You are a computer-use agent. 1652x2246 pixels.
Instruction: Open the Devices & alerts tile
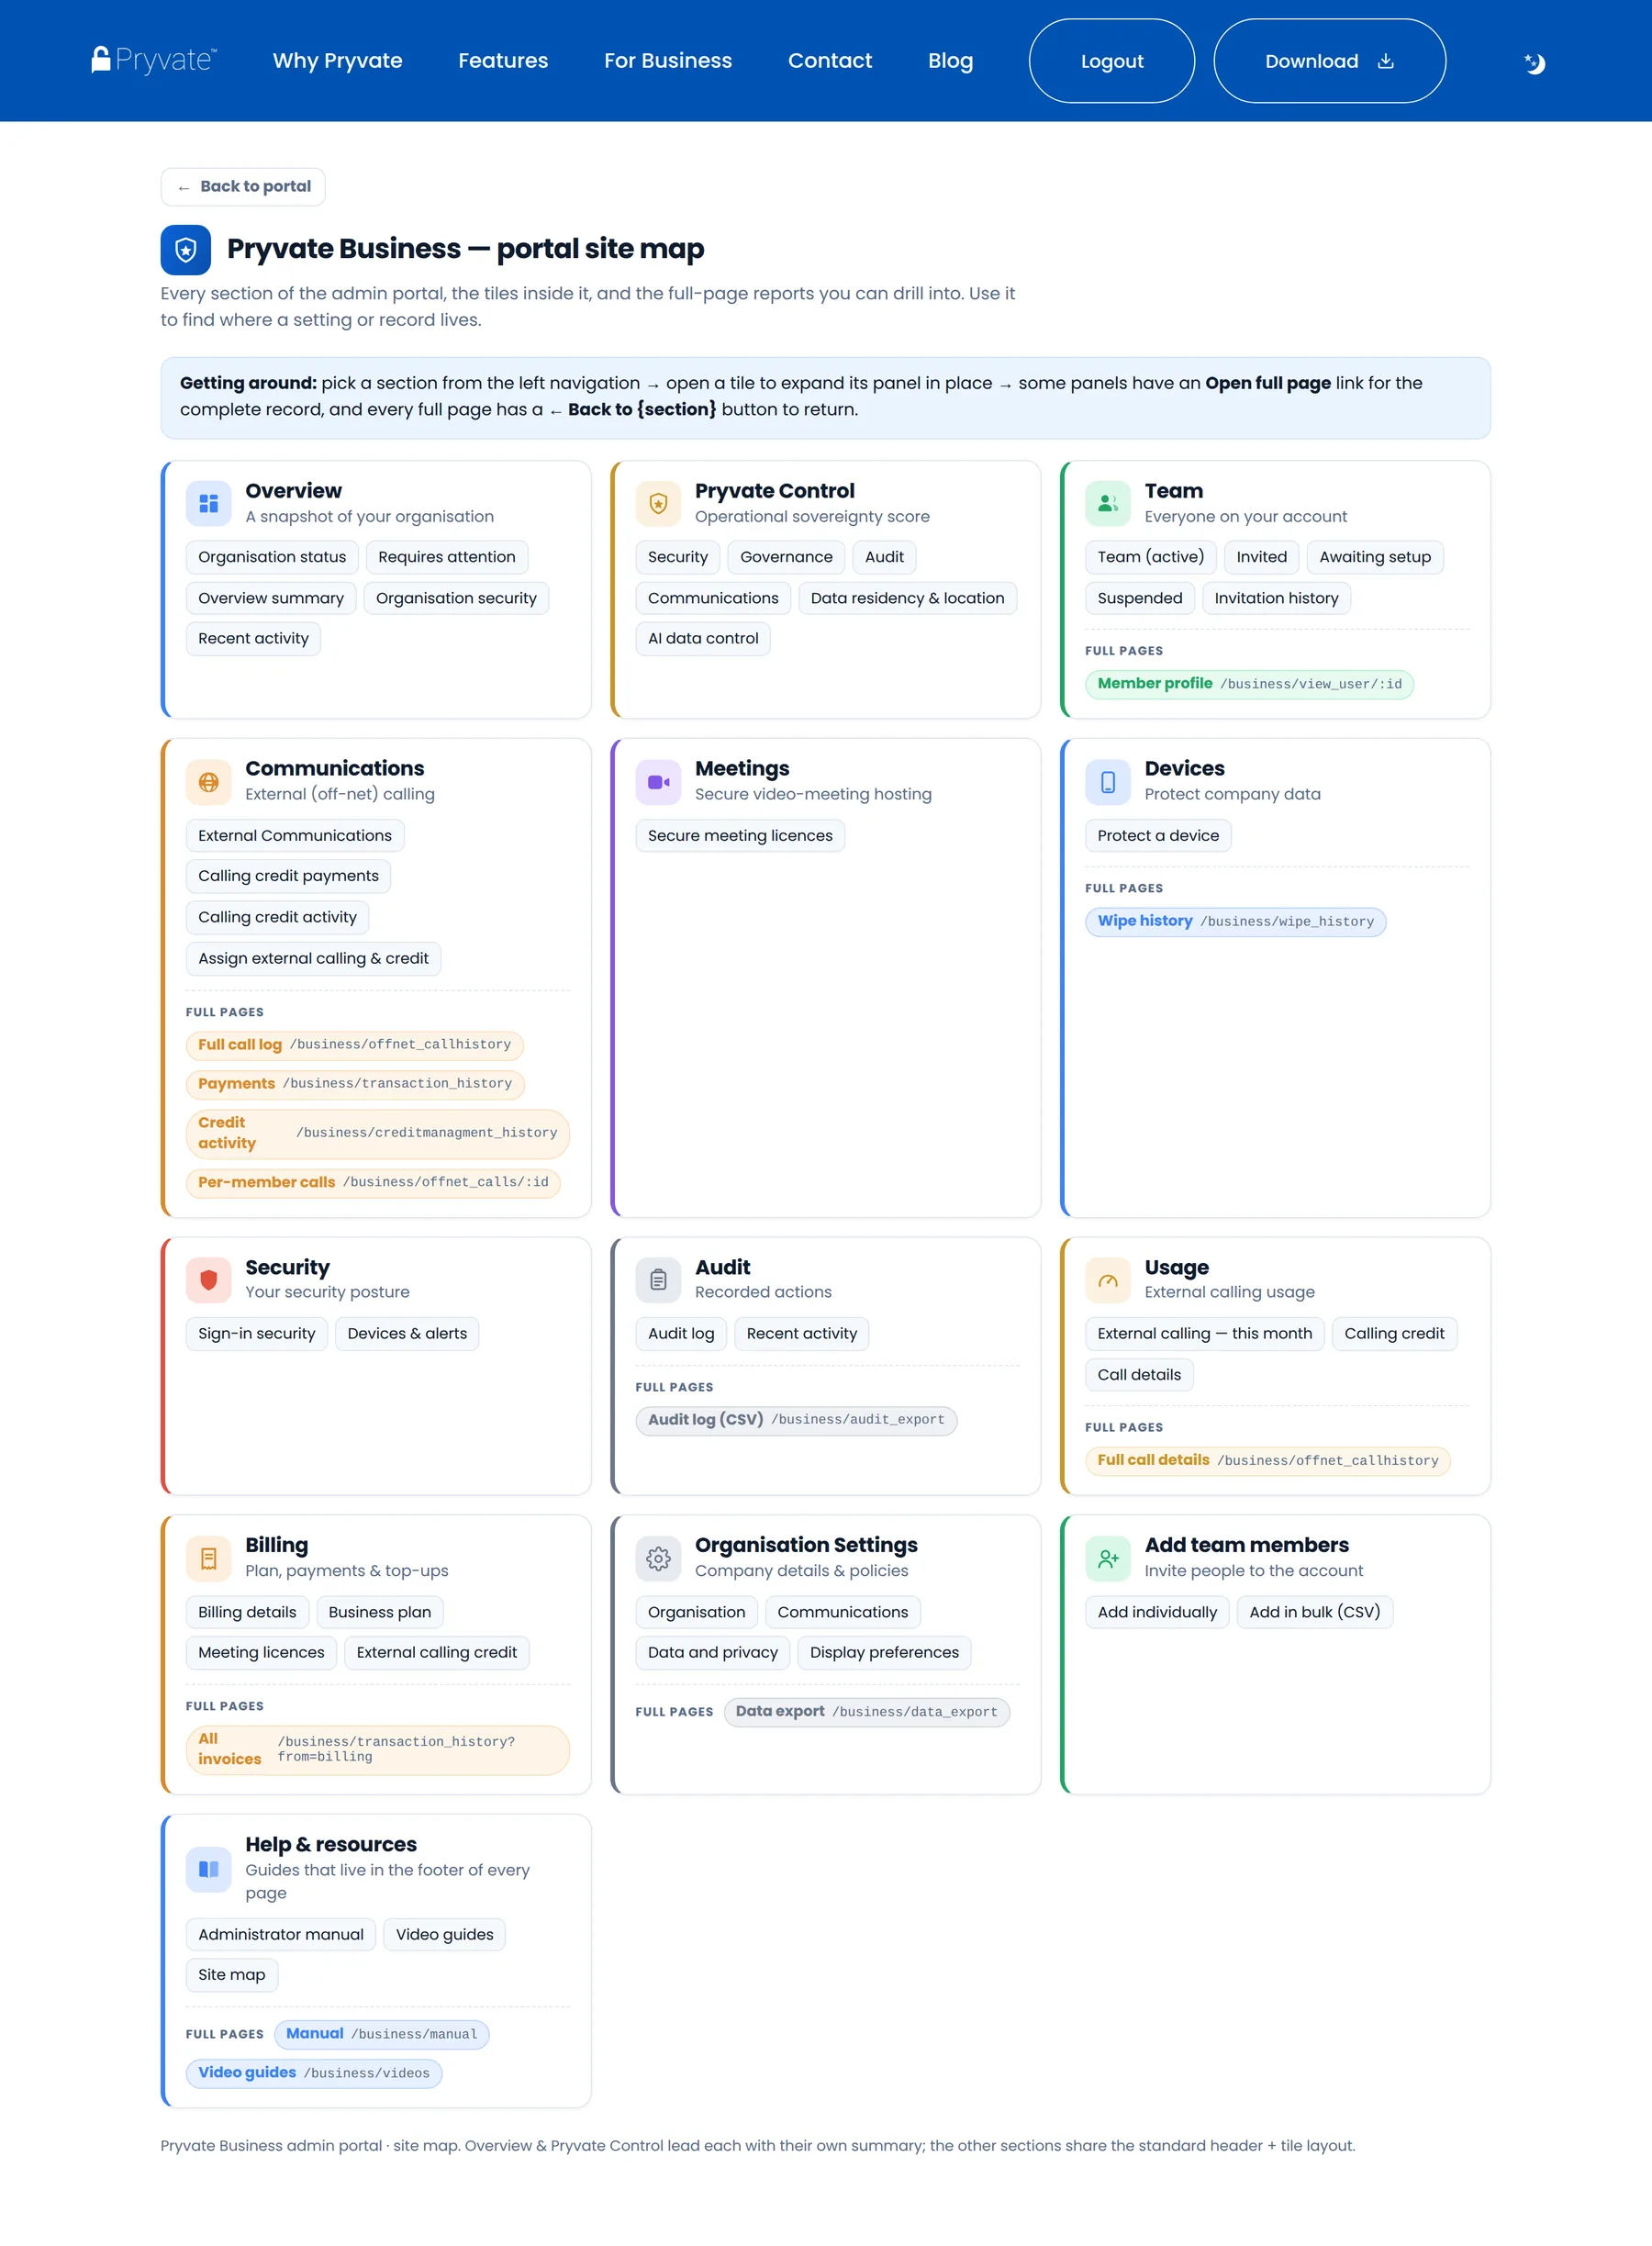[407, 1334]
